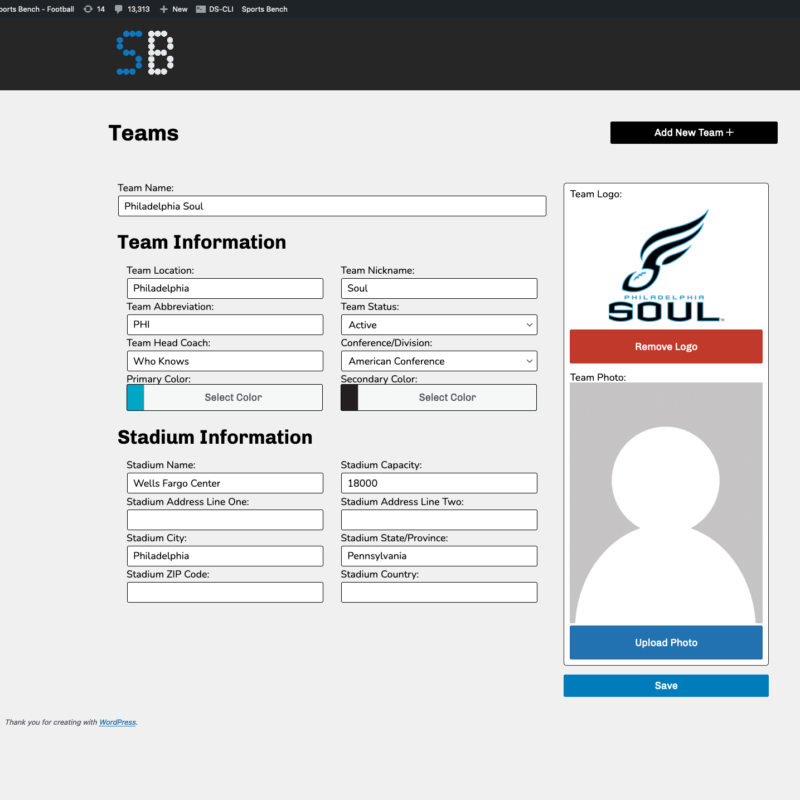800x800 pixels.
Task: Click the Philadelphia Soul logo image
Action: point(666,265)
